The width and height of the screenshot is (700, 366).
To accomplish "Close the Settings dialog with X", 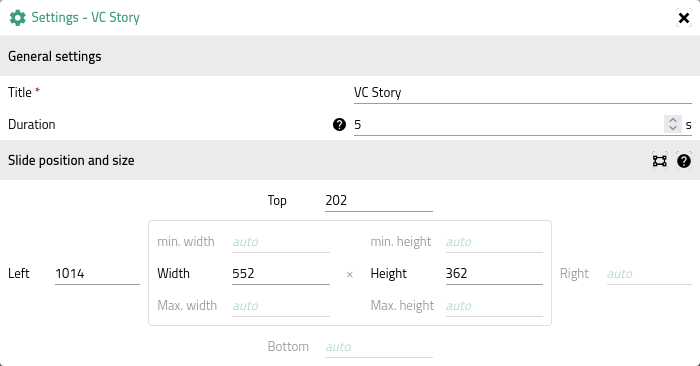I will coord(683,18).
